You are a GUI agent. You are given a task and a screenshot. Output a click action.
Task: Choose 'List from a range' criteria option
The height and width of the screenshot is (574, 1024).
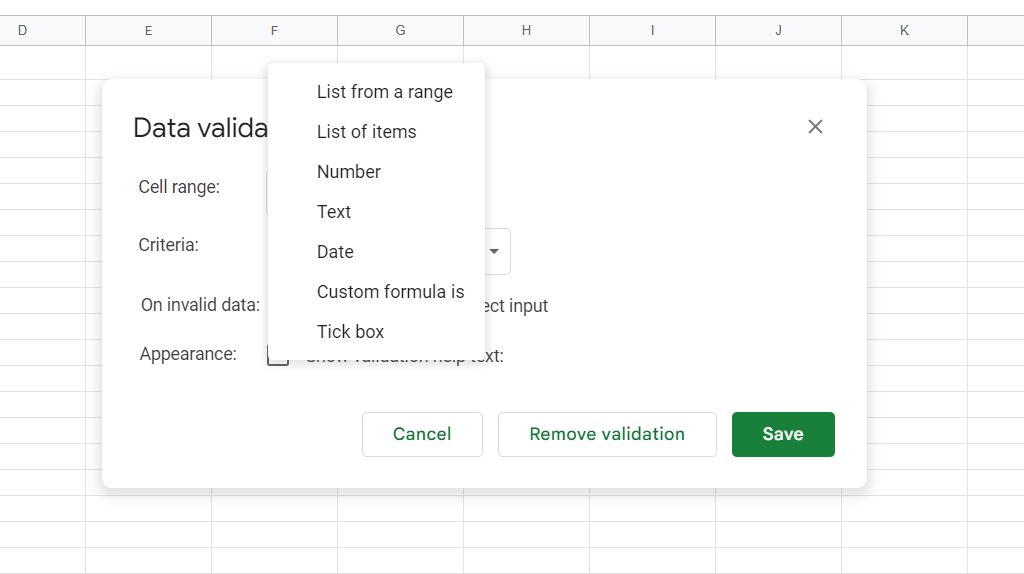click(x=384, y=92)
